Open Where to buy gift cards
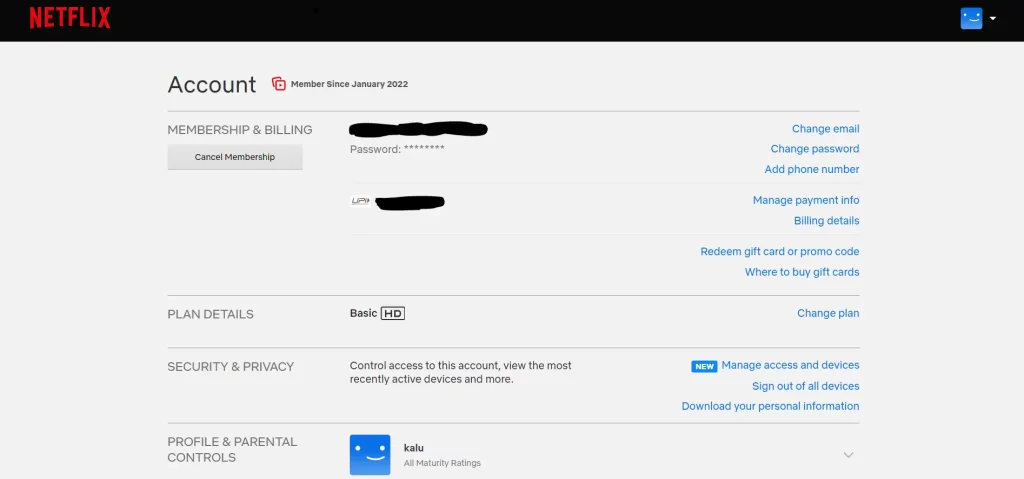 (802, 272)
